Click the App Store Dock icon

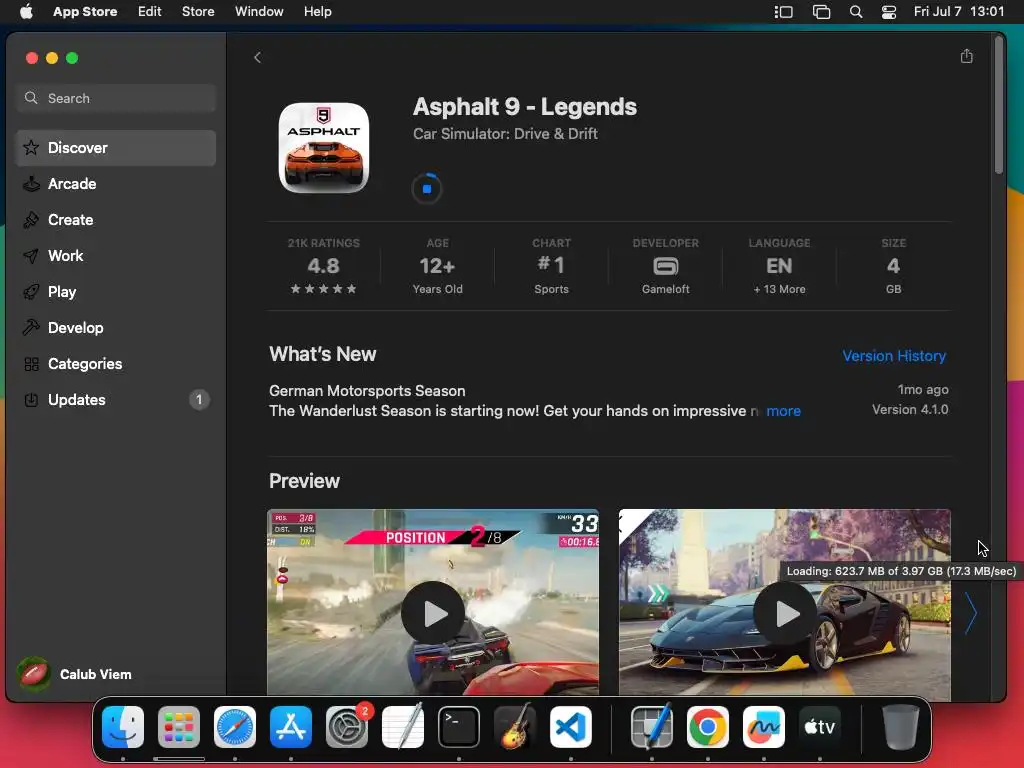tap(291, 727)
